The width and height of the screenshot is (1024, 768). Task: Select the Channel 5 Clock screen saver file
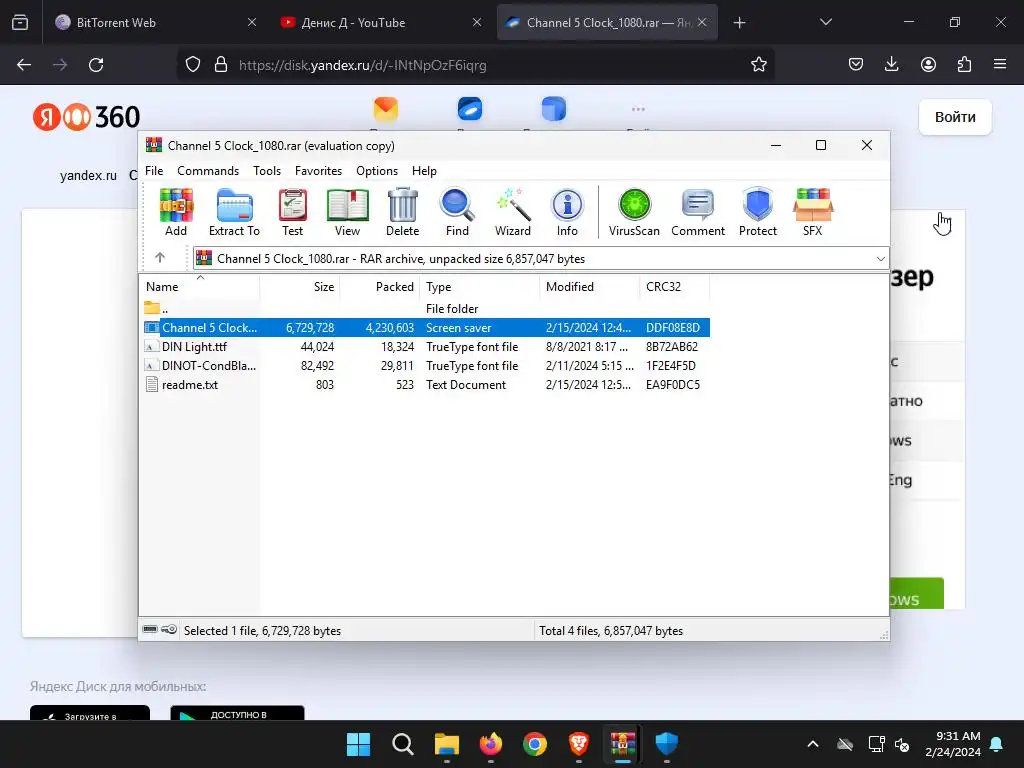pos(424,327)
